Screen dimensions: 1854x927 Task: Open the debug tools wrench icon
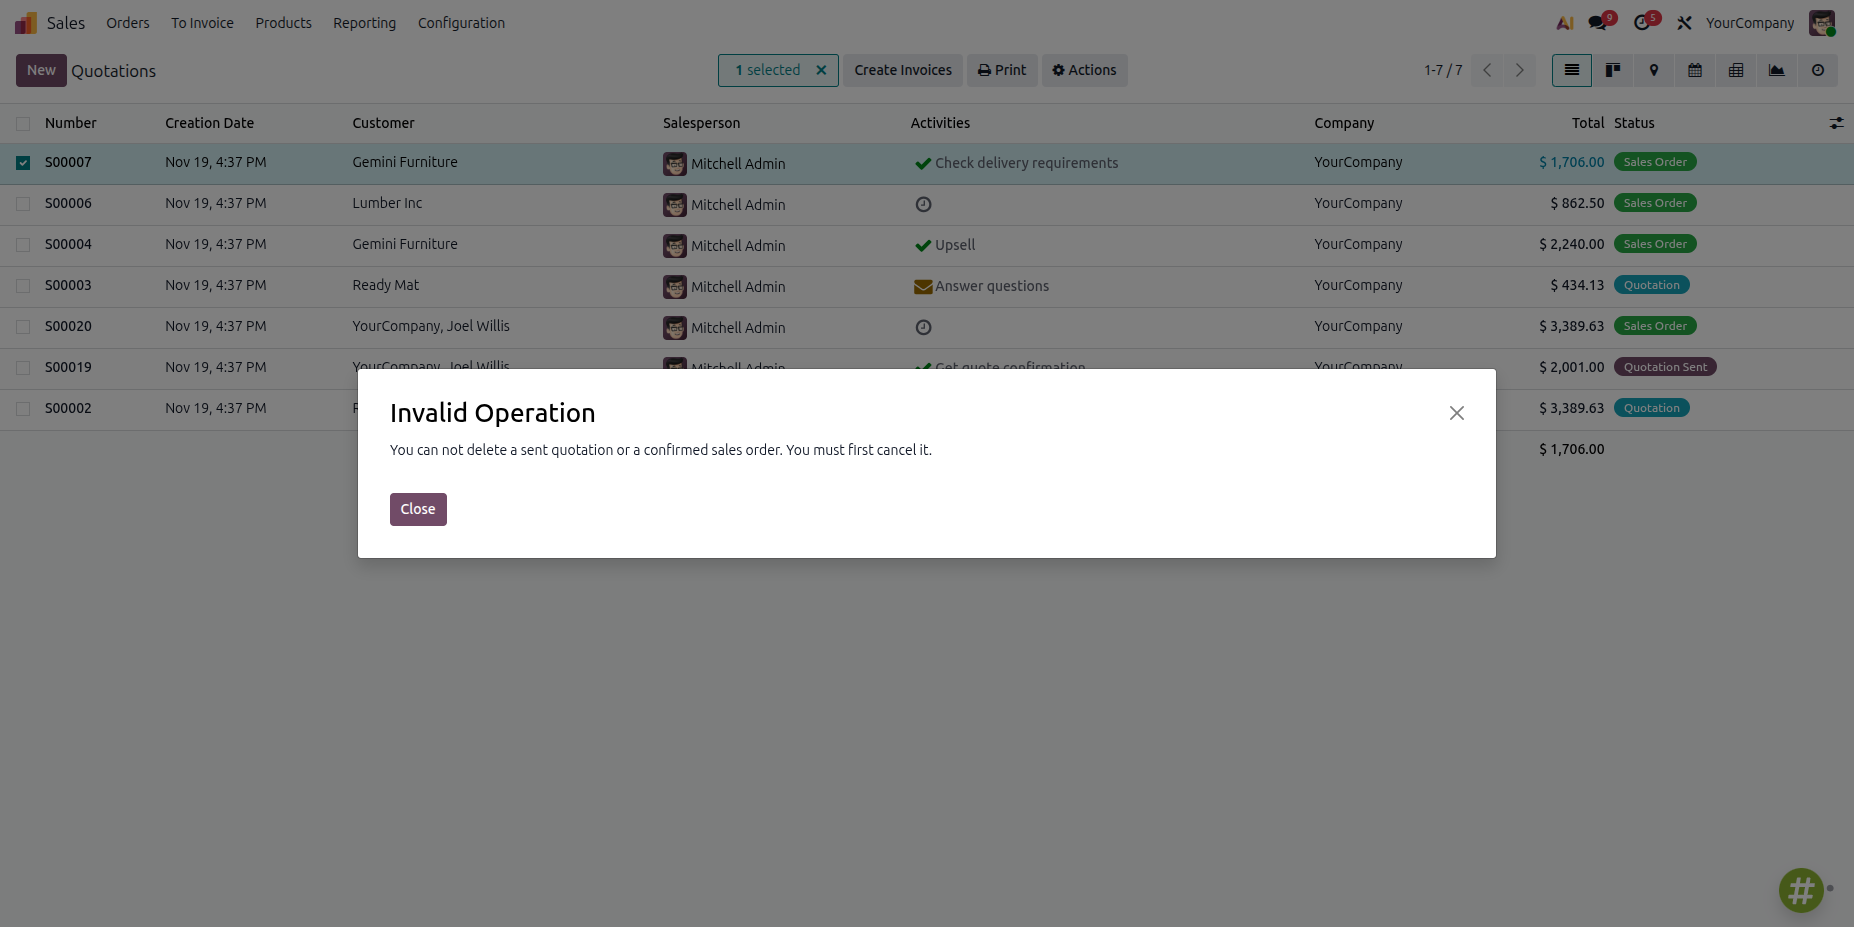coord(1685,23)
